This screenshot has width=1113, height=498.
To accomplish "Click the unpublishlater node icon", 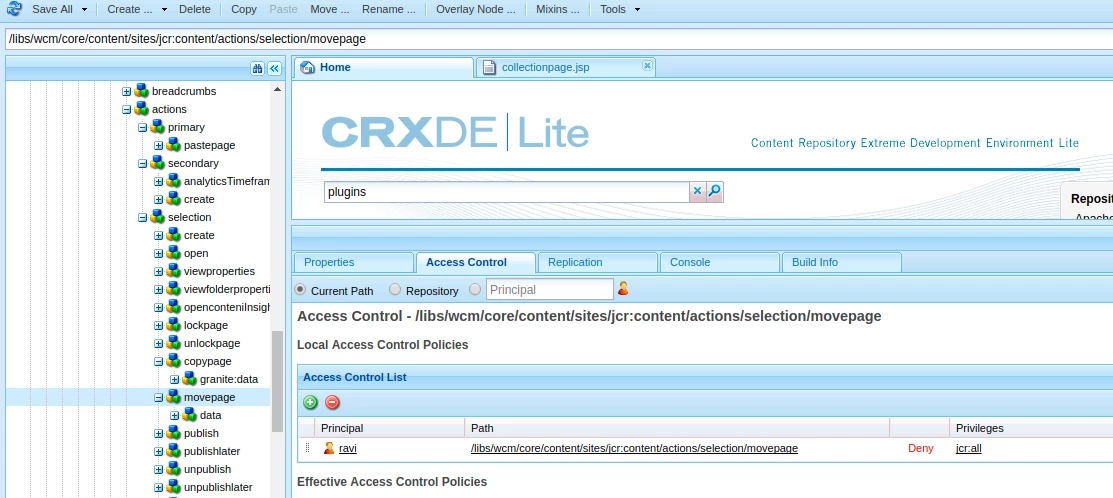I will click(x=173, y=487).
